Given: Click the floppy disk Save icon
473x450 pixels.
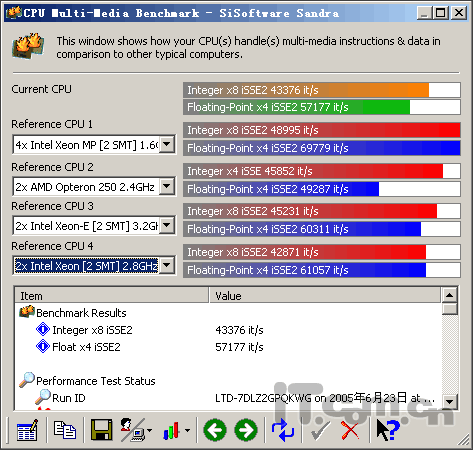Looking at the screenshot, I should tap(101, 430).
